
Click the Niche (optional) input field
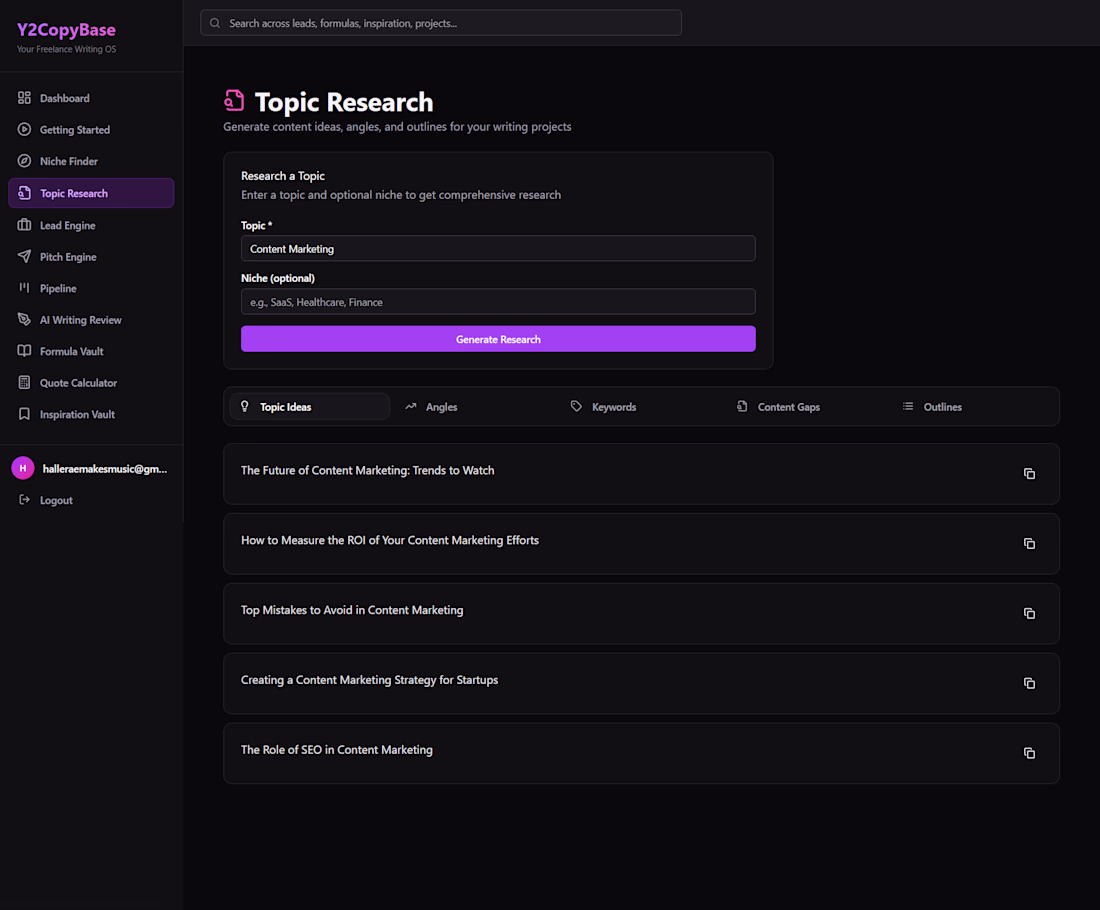point(498,302)
